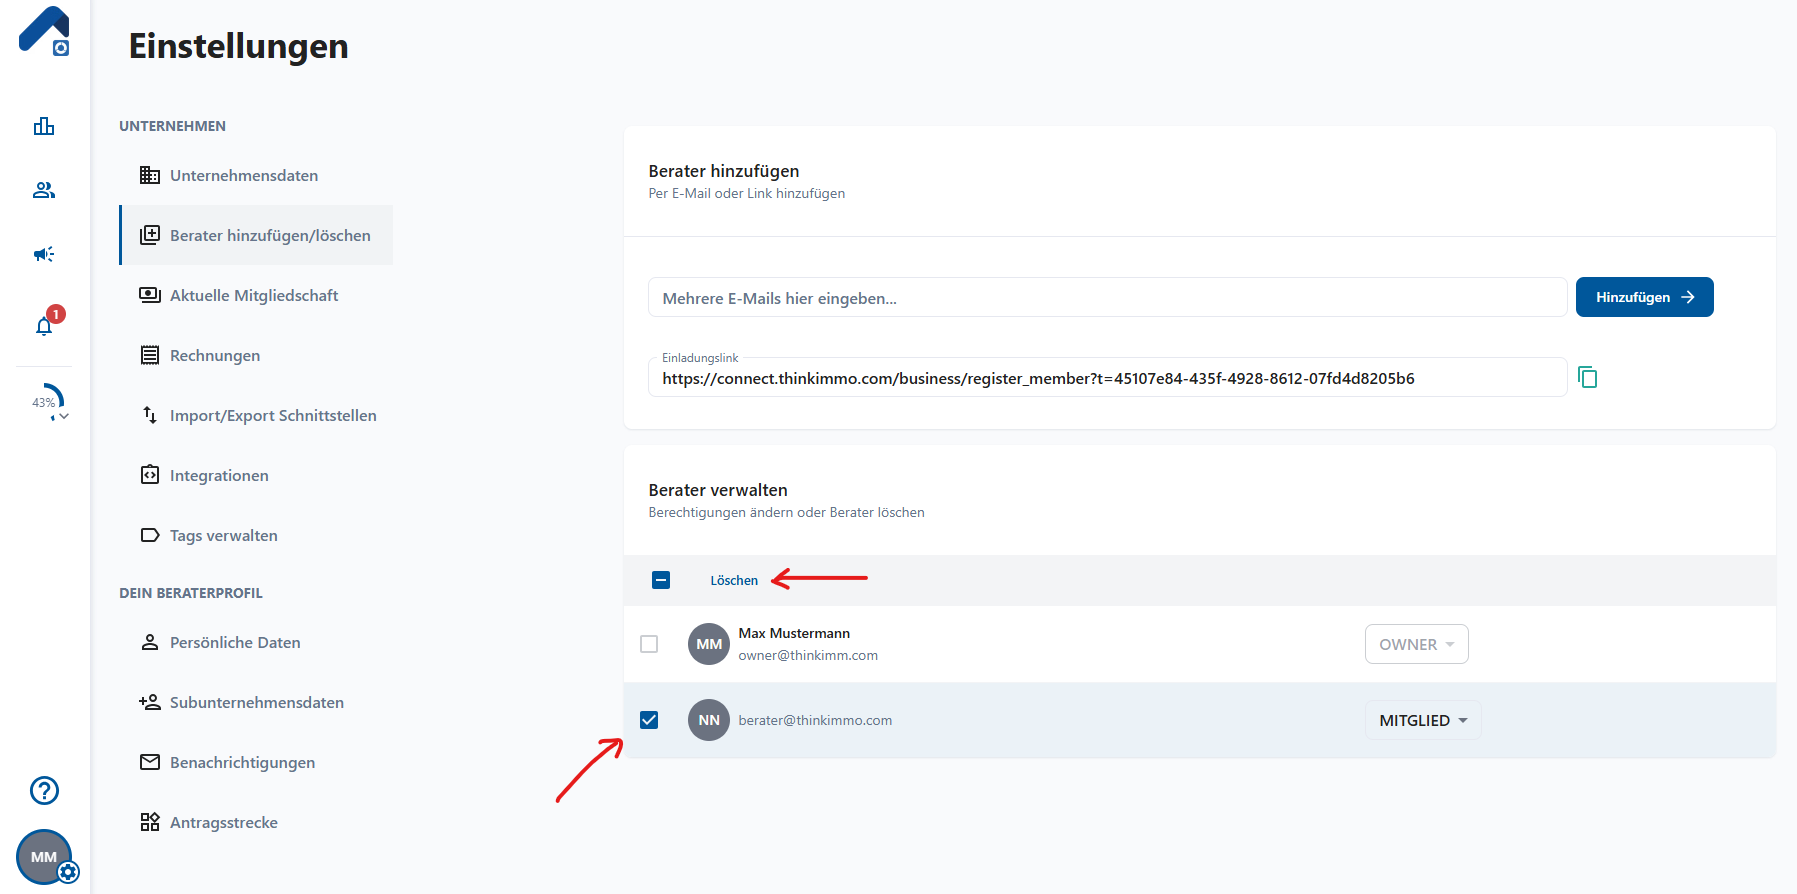
Task: Uncheck the berater@thinkimmo.com checkbox
Action: 649,720
